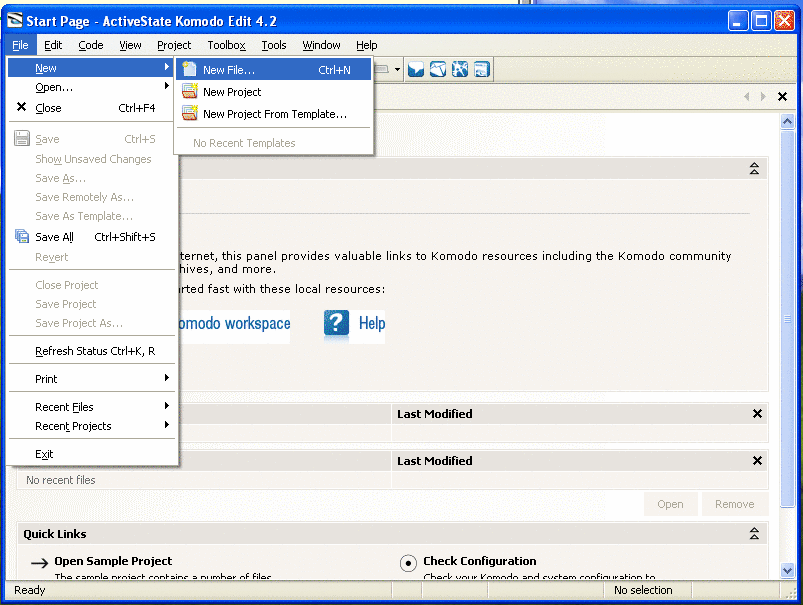Click the first blue pane icon in toolbar
803x605 pixels.
click(416, 70)
